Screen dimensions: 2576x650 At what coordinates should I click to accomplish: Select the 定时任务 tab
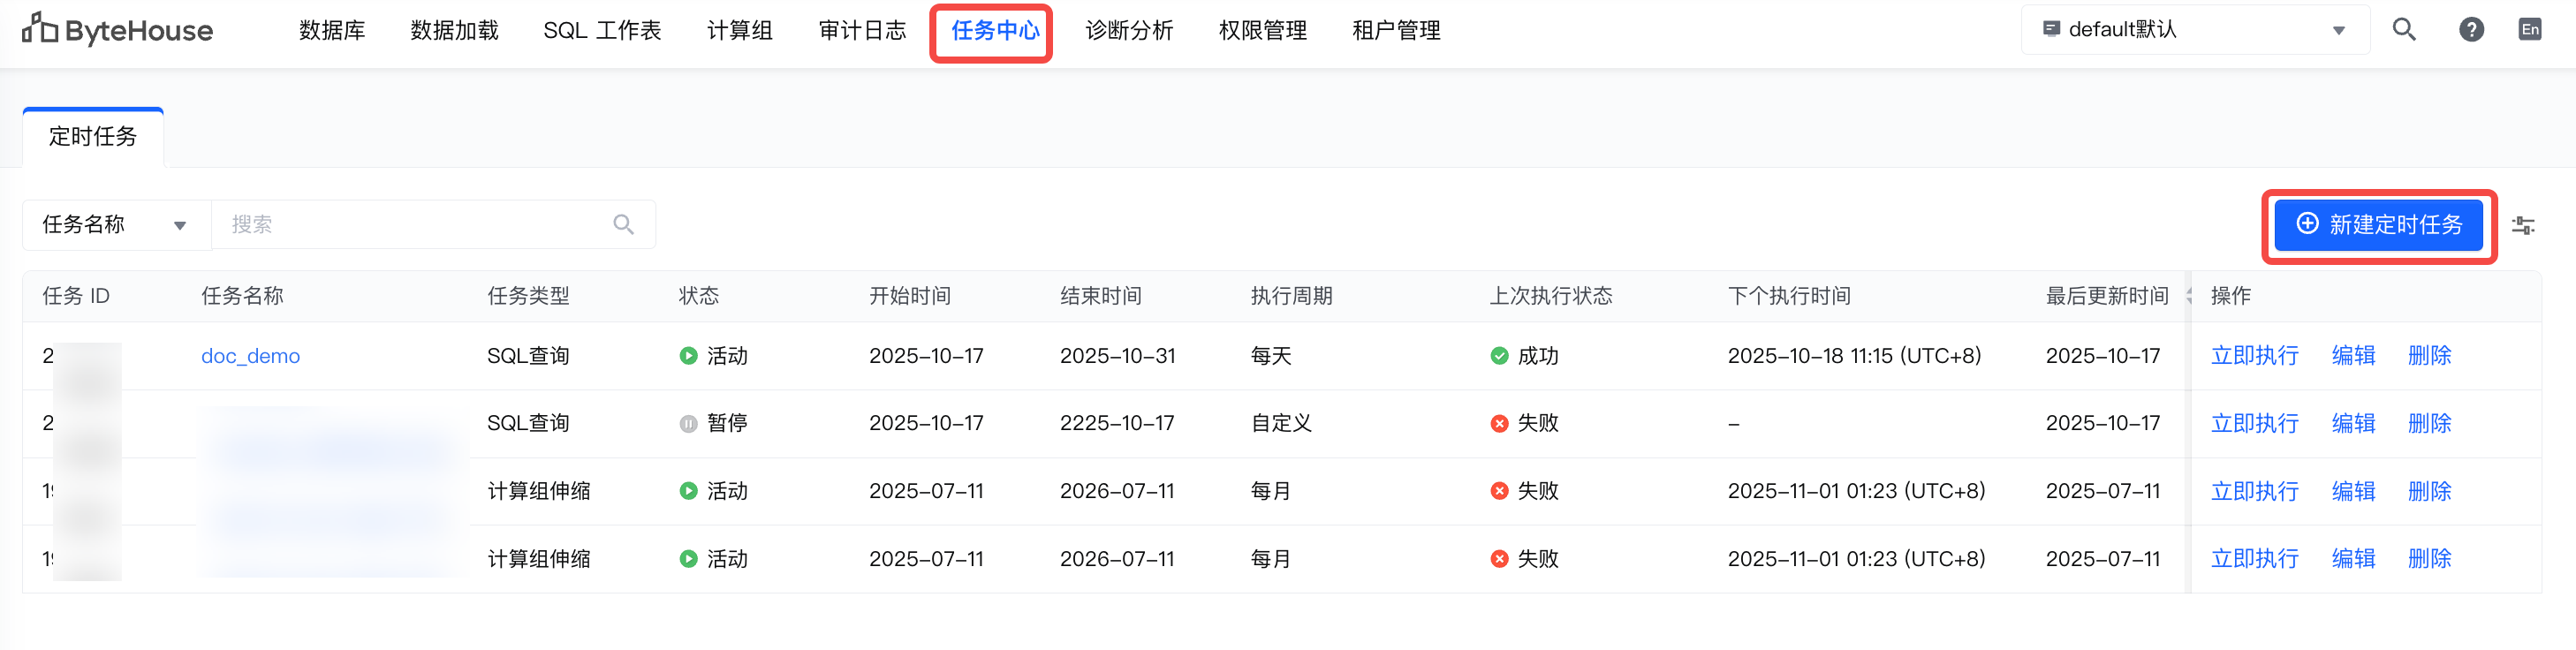pos(93,137)
